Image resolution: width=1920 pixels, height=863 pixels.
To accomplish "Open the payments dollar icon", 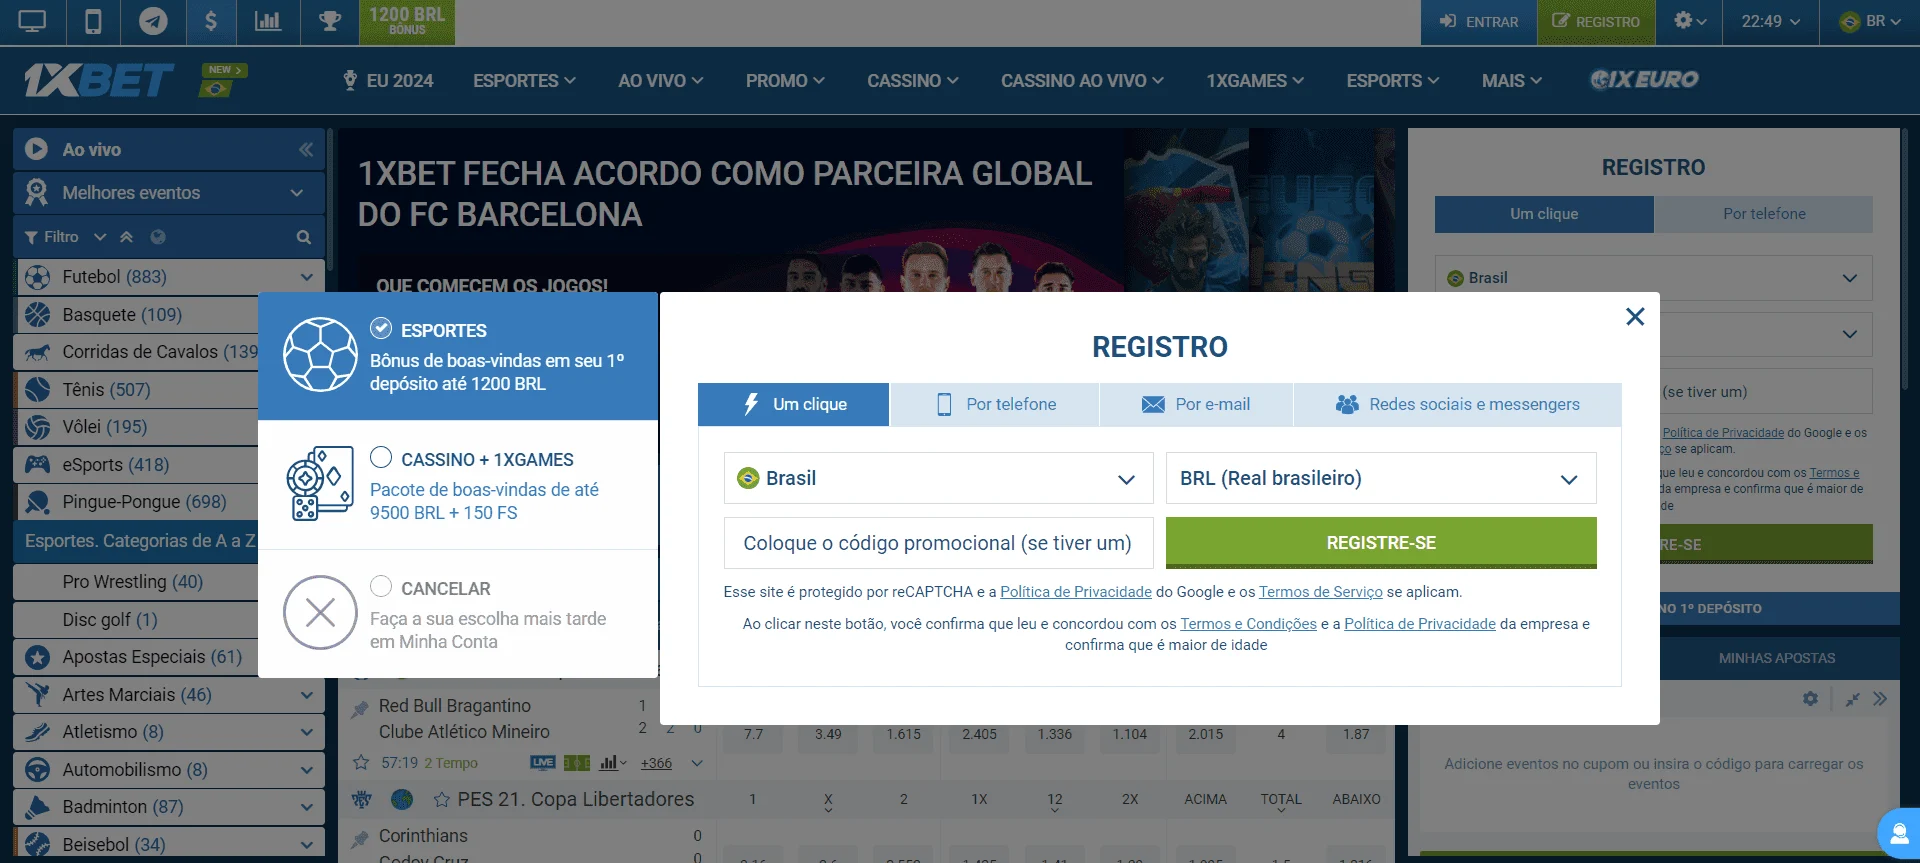I will [211, 21].
